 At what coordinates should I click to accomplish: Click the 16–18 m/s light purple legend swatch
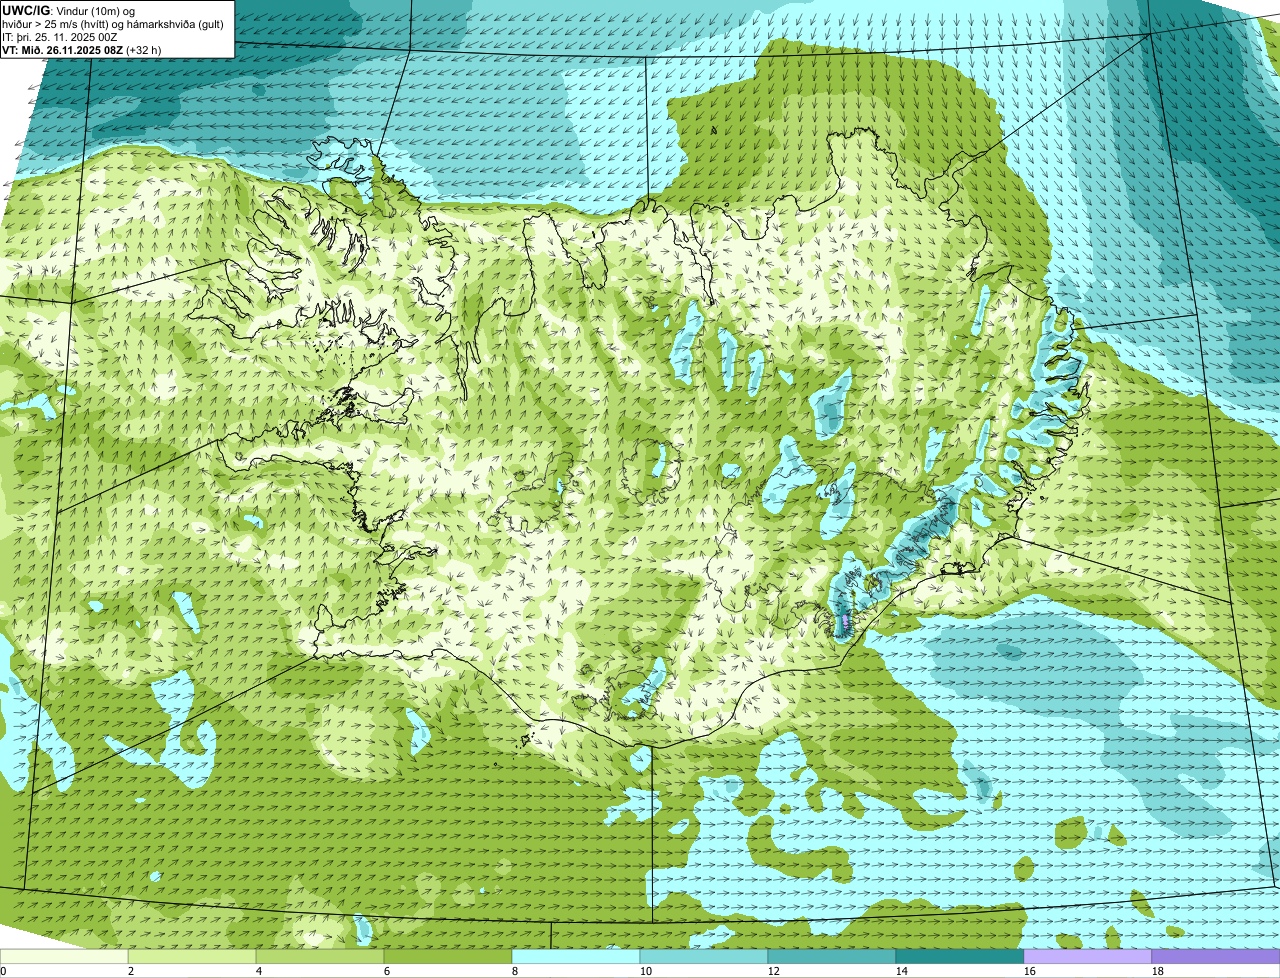[1088, 957]
